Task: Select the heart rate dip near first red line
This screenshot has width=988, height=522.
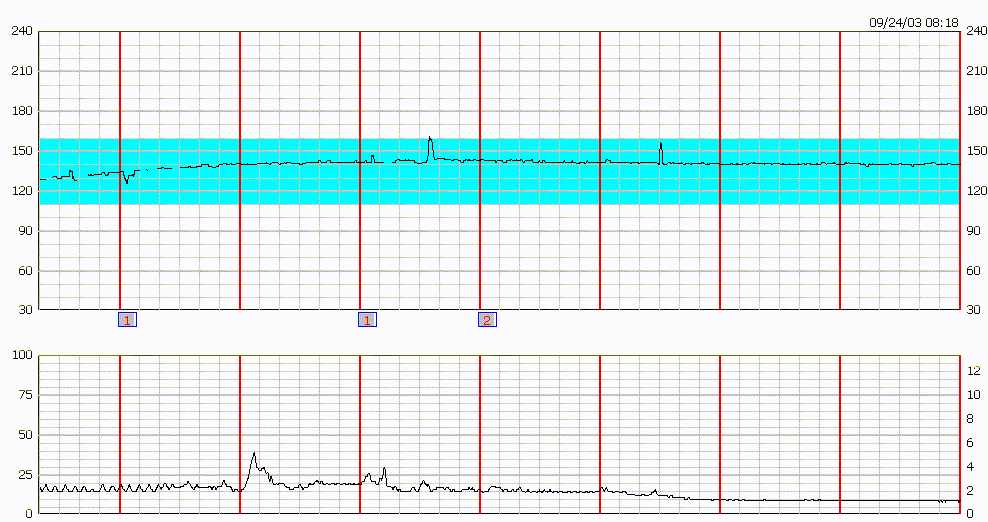Action: pos(126,181)
